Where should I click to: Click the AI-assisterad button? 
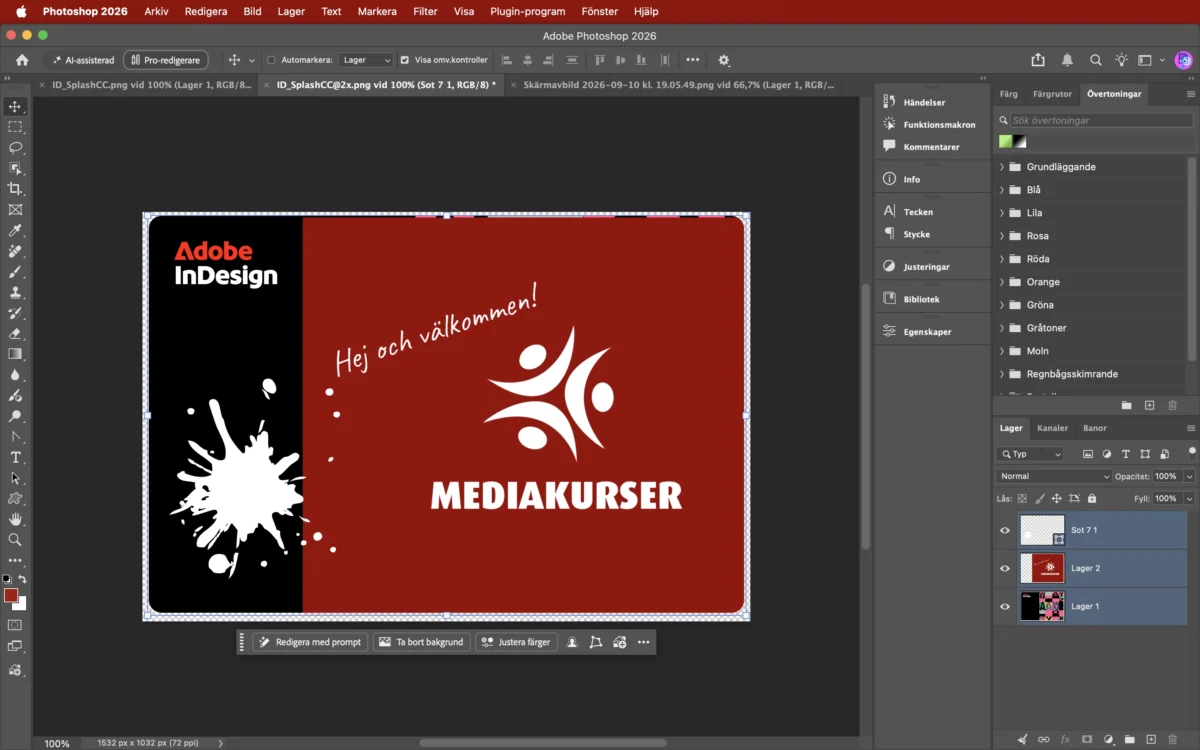point(83,60)
